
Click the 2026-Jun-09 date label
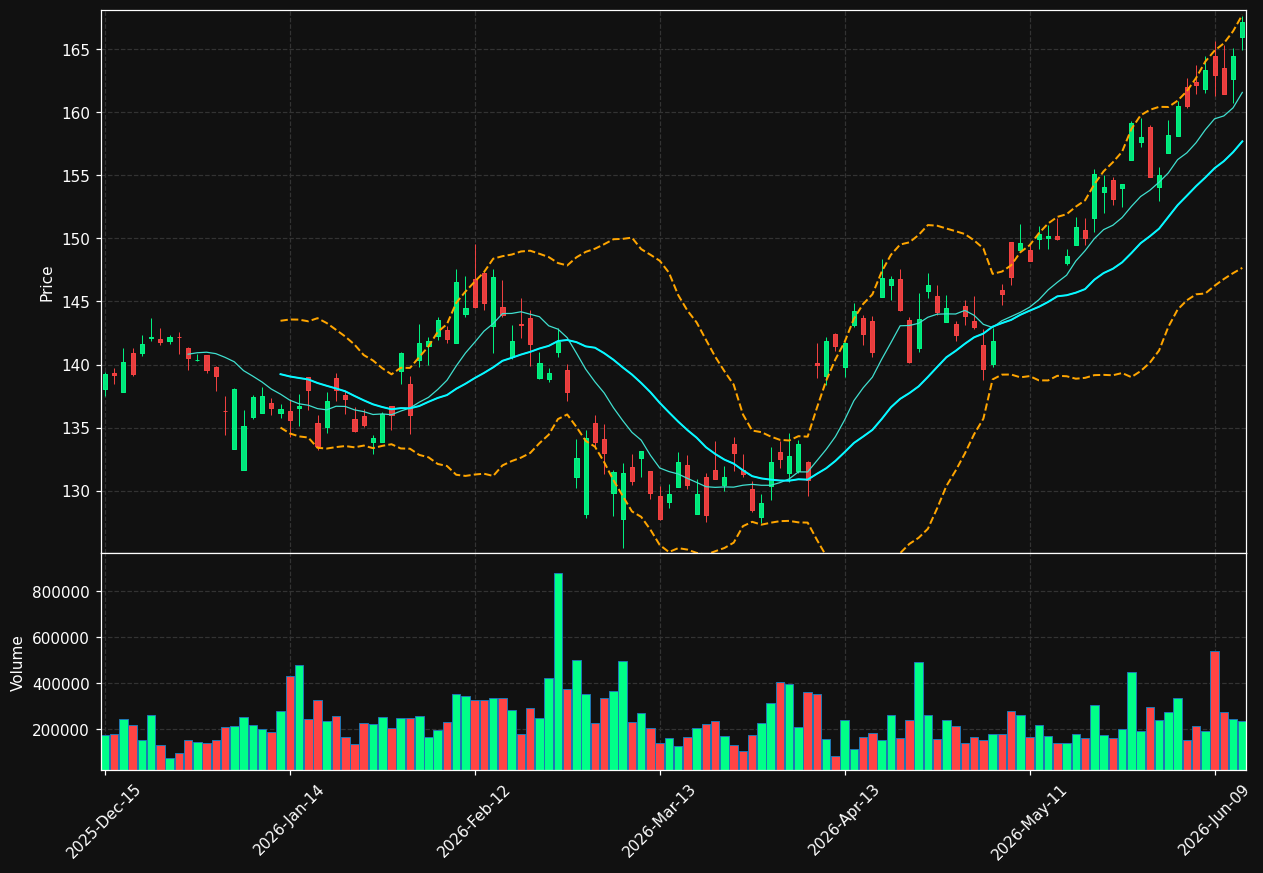pyautogui.click(x=1215, y=820)
